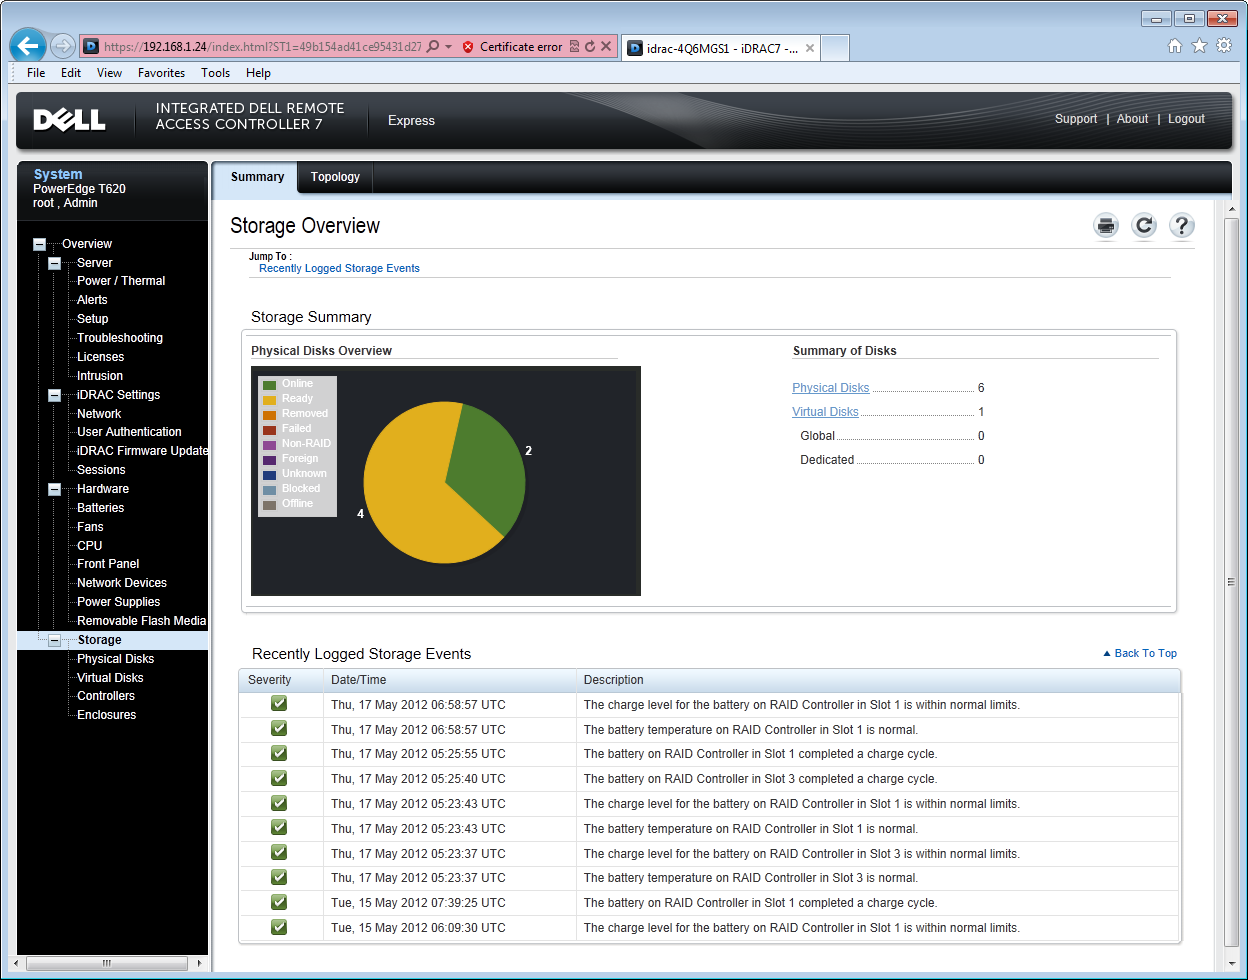Click the print page icon
Viewport: 1248px width, 980px height.
[1106, 226]
